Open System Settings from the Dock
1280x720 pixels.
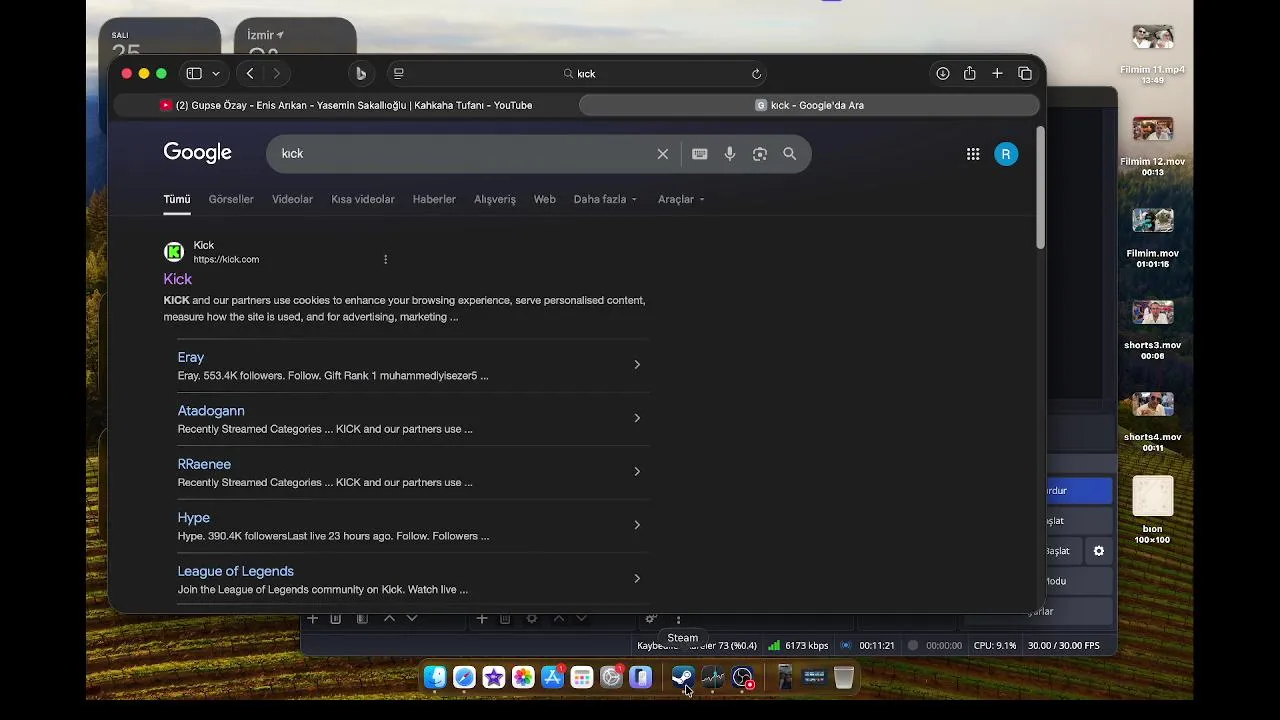(x=612, y=678)
